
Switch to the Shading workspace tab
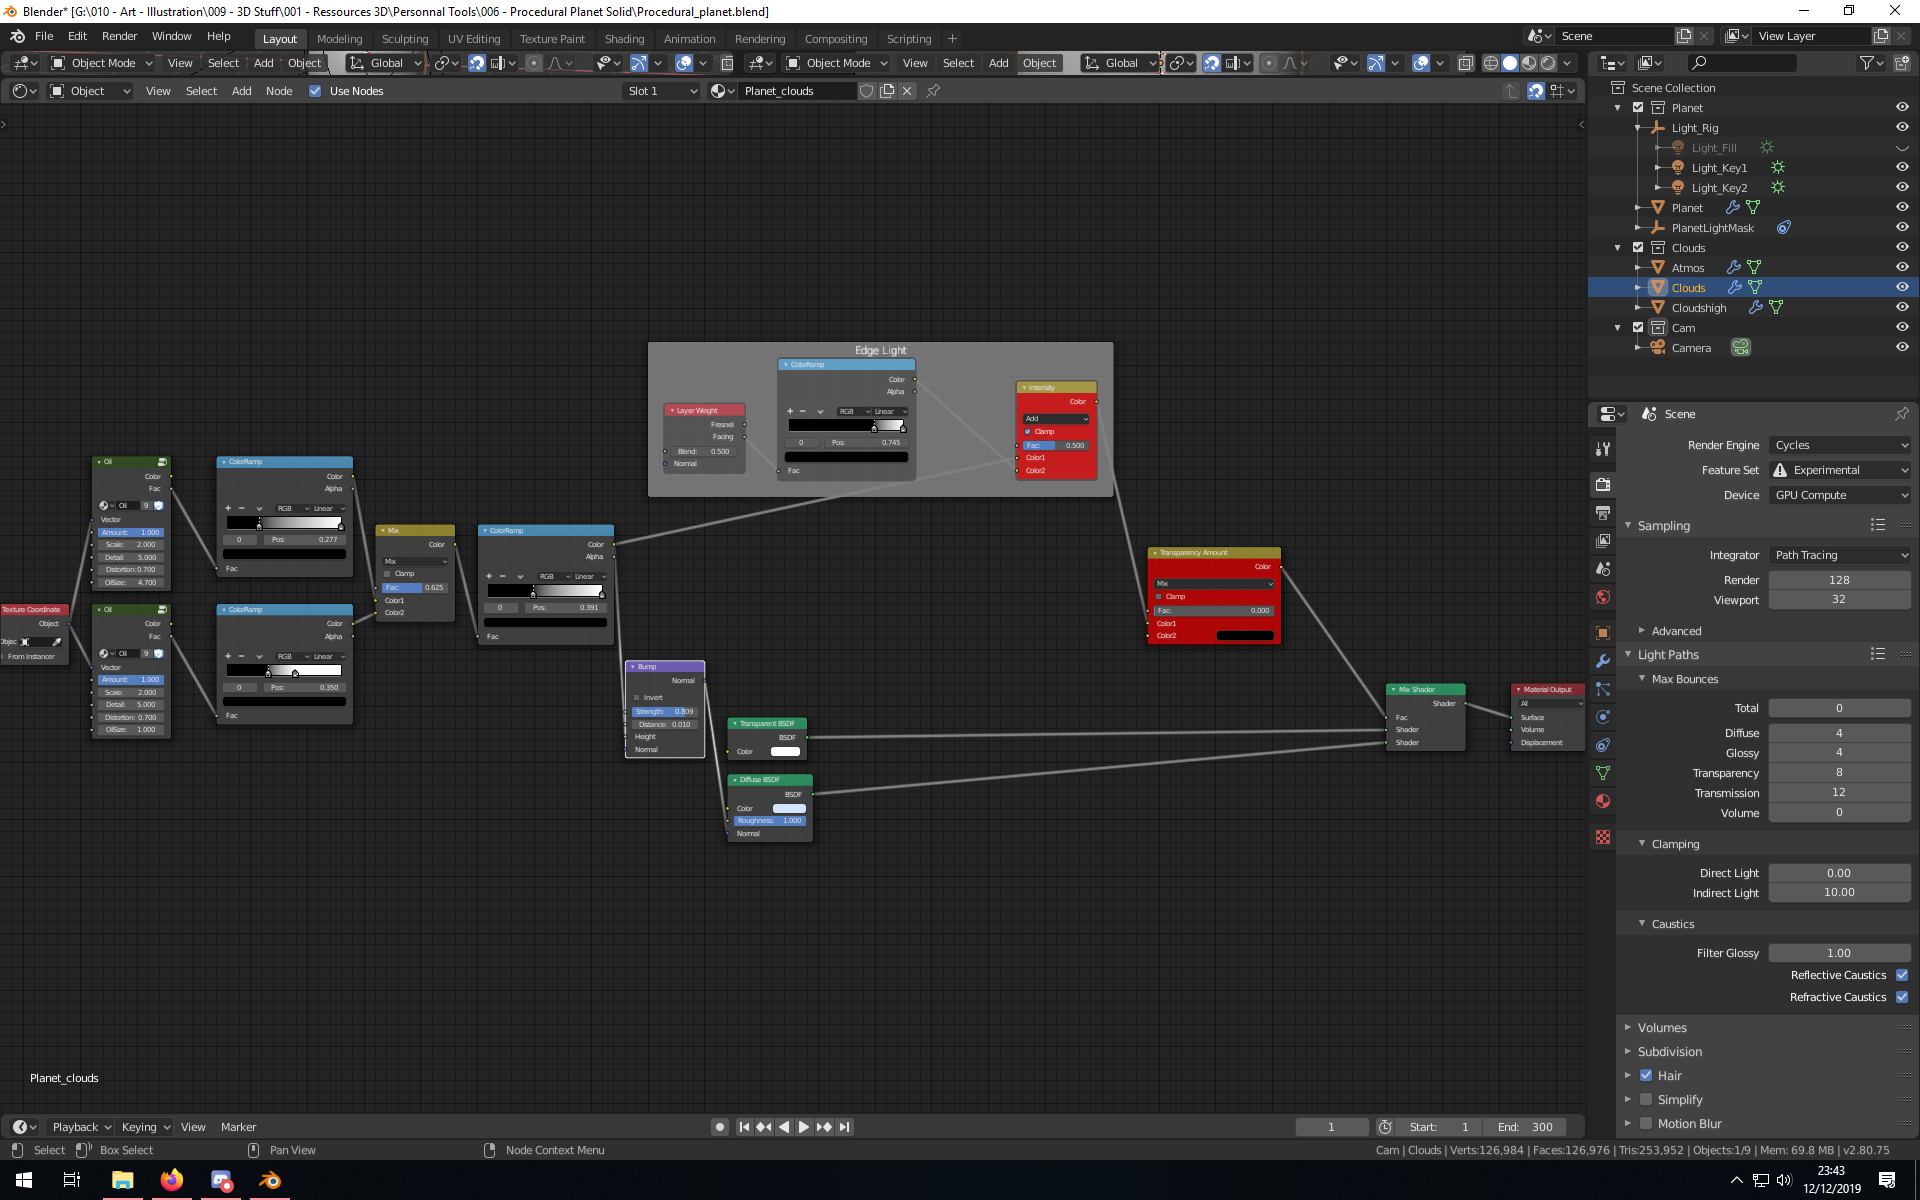click(624, 39)
